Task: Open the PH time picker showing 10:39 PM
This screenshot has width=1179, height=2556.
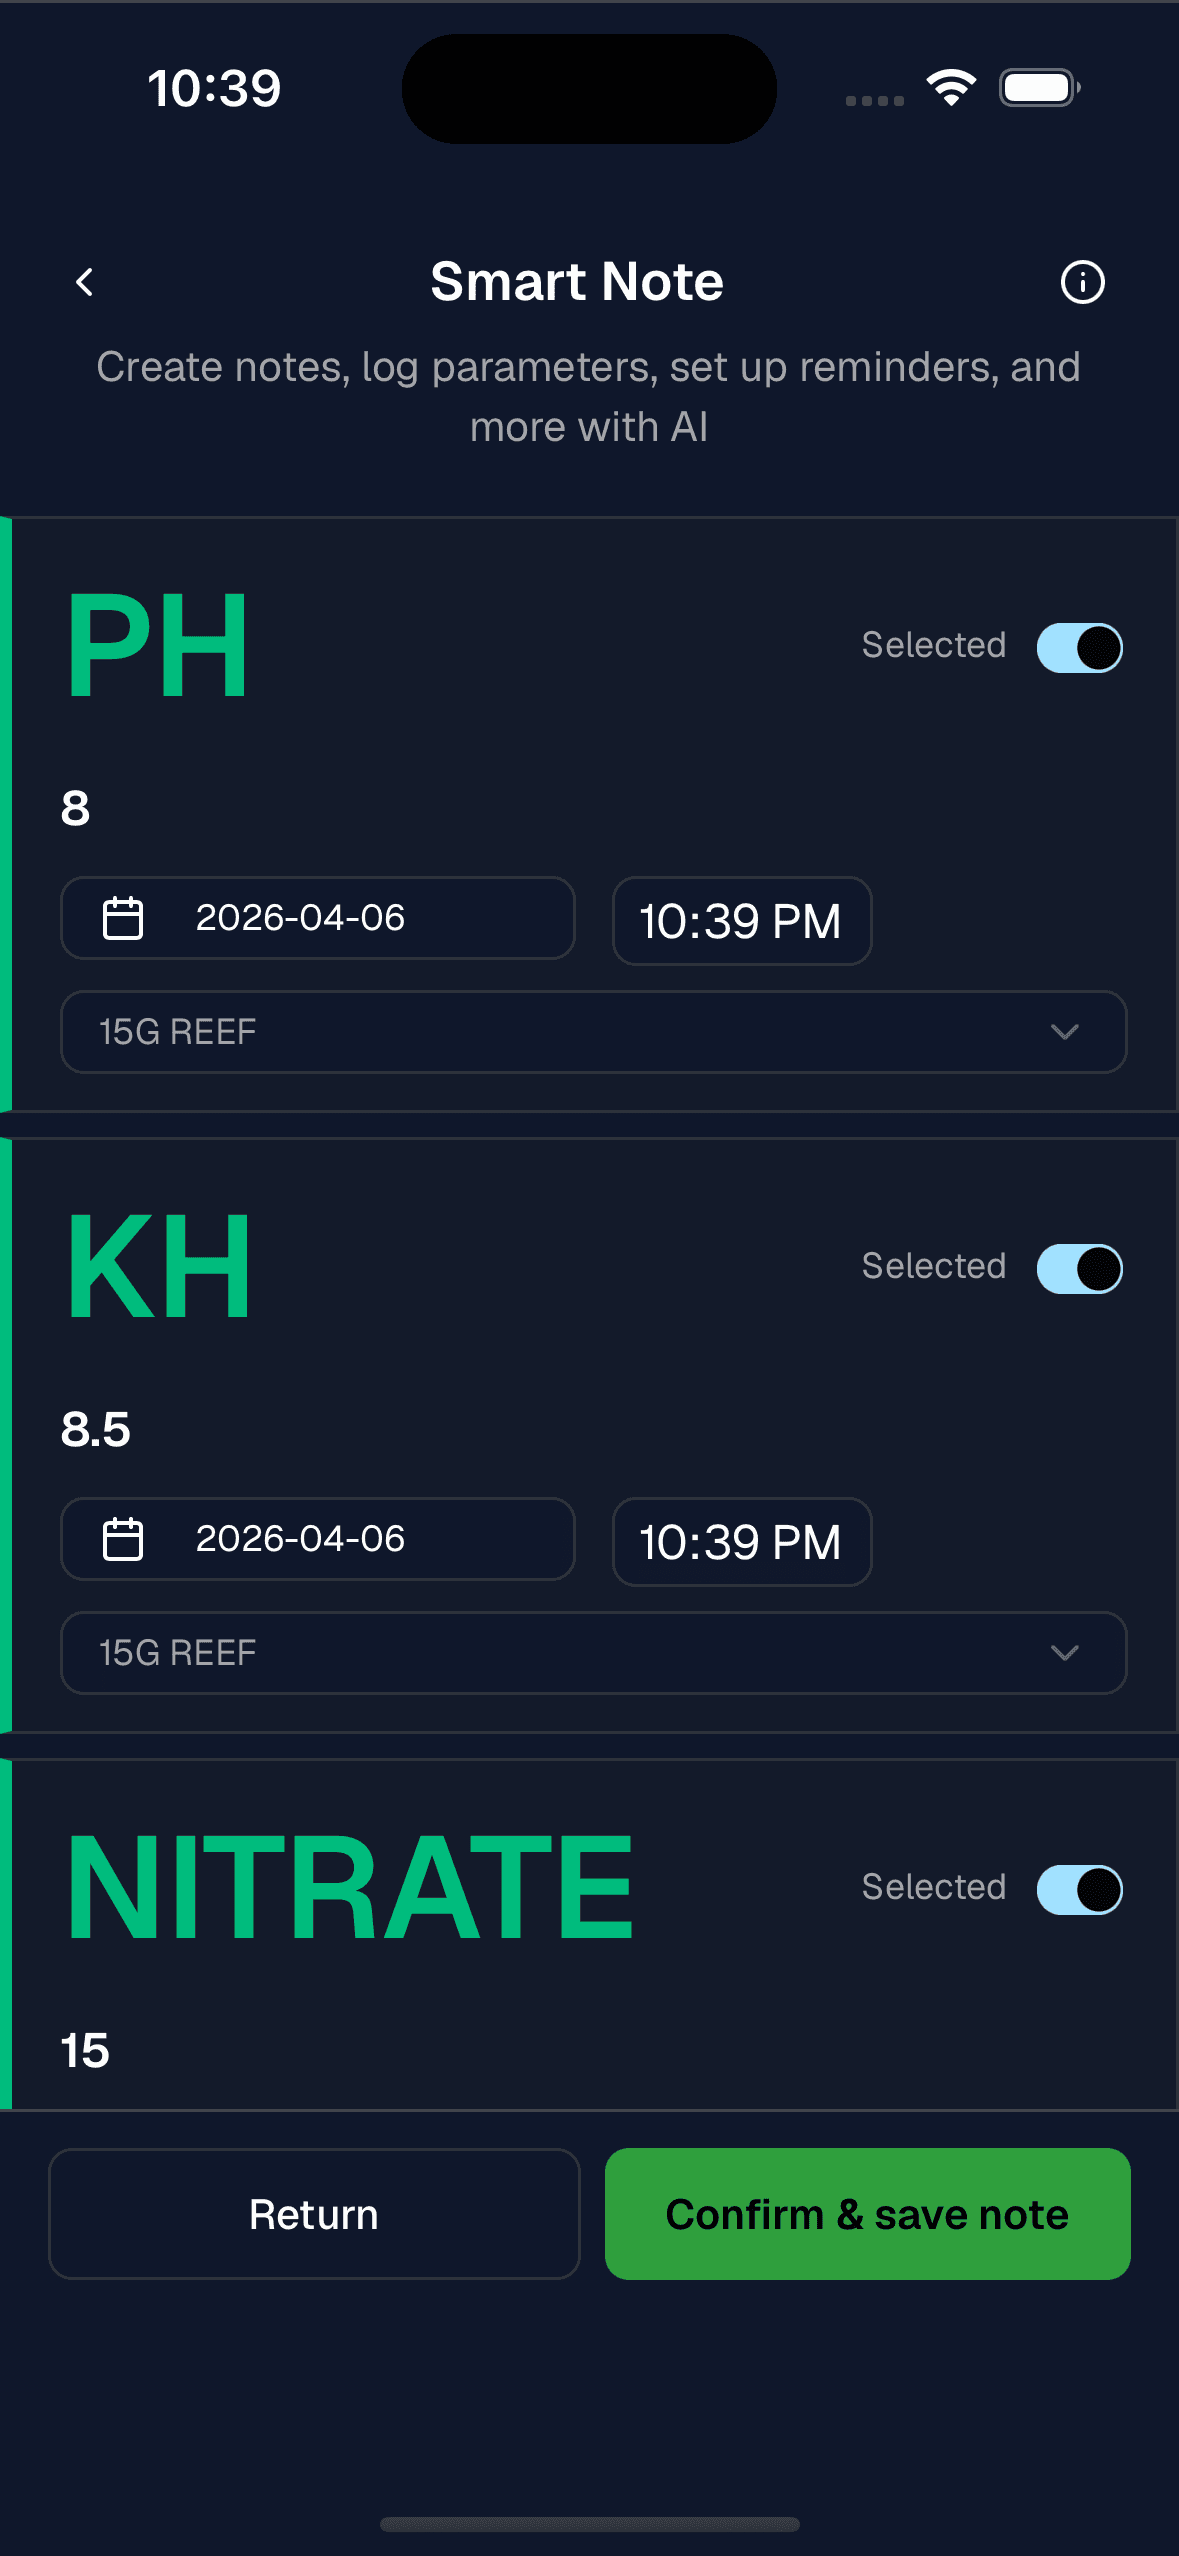Action: click(x=741, y=921)
